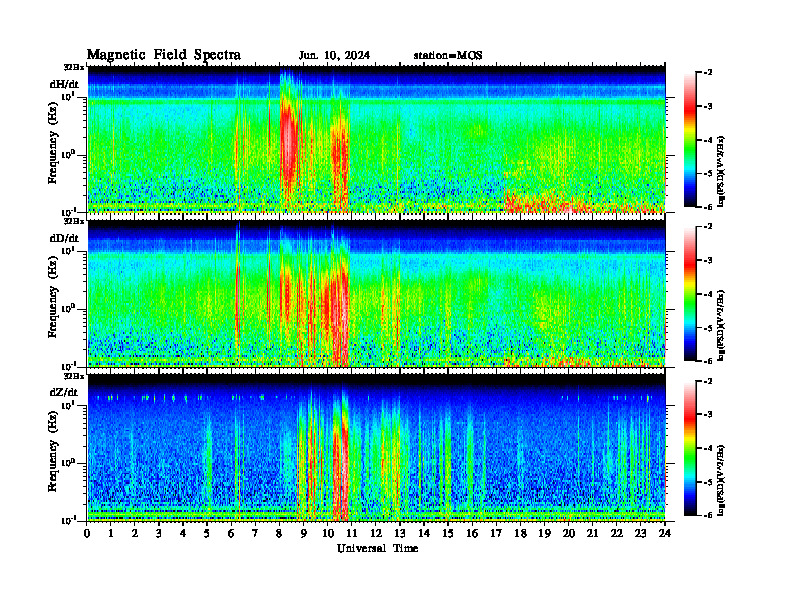This screenshot has width=792, height=612.
Task: Click the dZ/dt panel color scale bar
Action: tap(690, 448)
